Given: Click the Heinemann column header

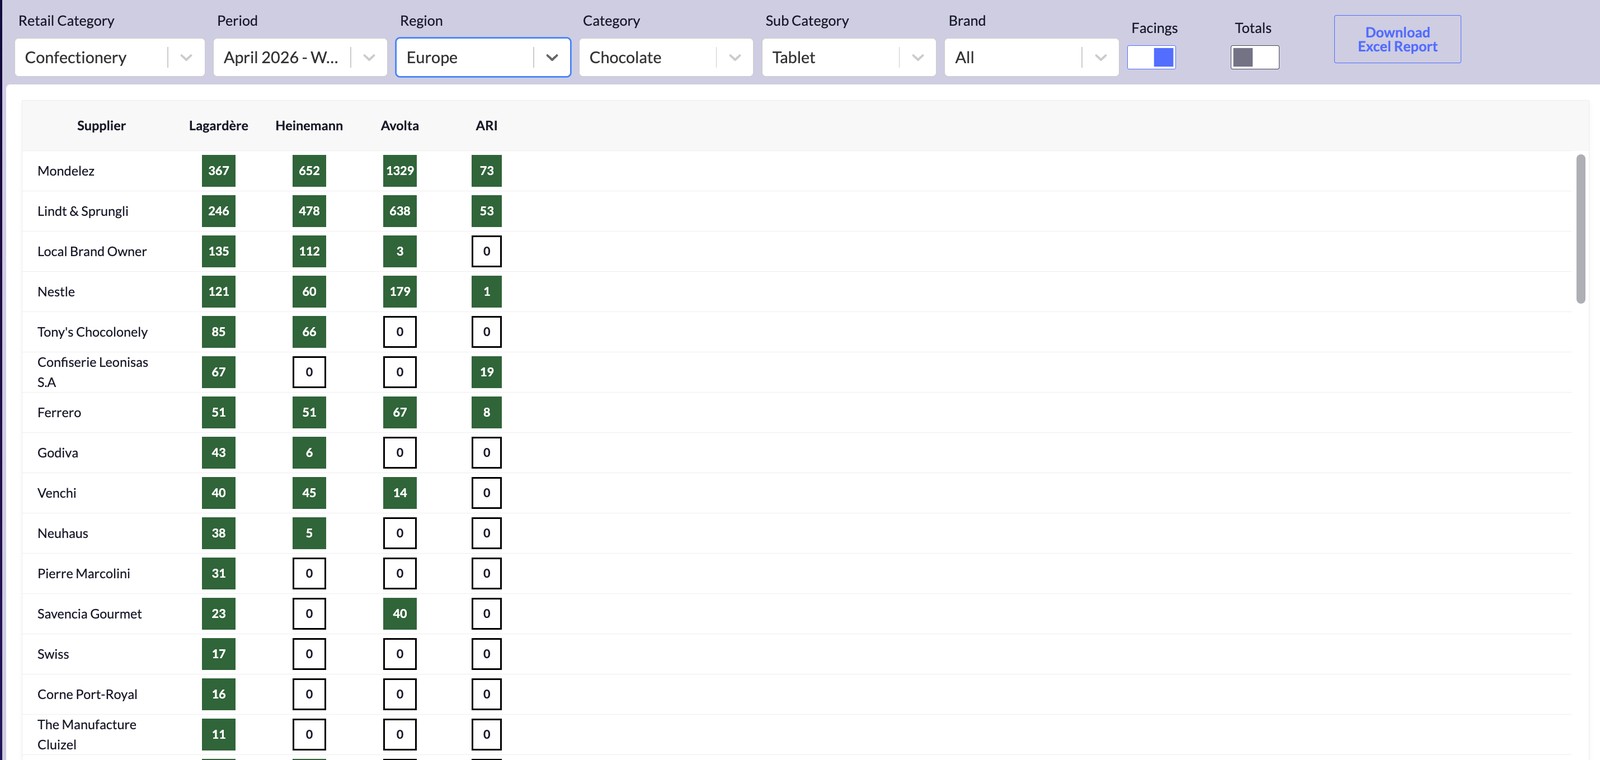Looking at the screenshot, I should click(x=309, y=126).
